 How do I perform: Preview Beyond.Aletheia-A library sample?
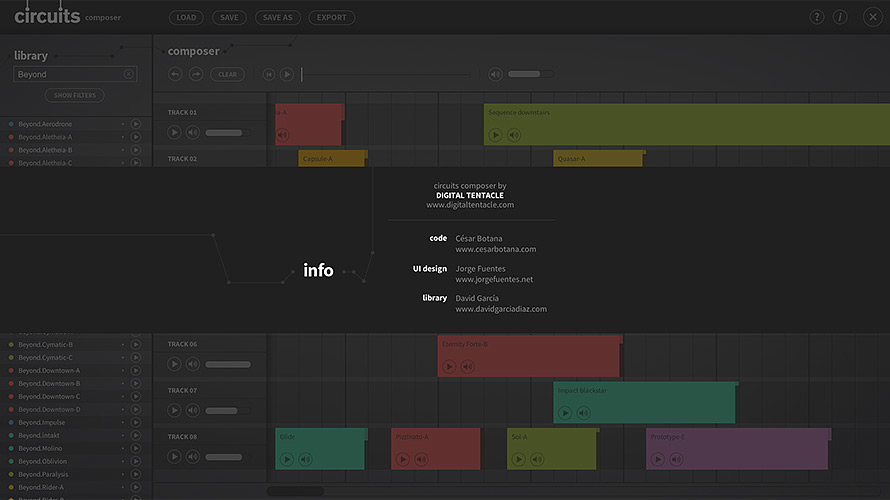pyautogui.click(x=136, y=137)
